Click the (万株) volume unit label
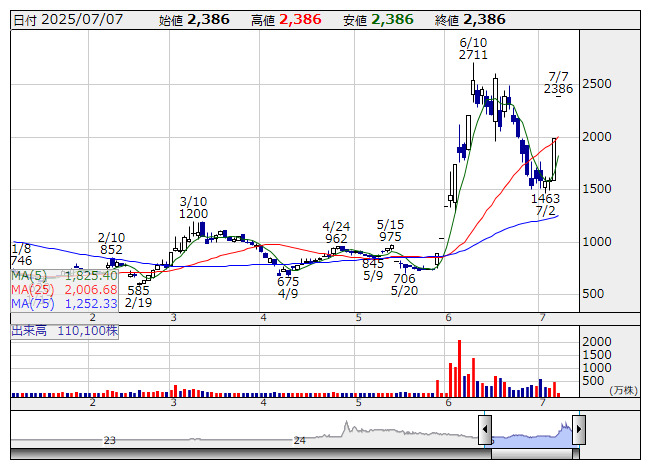Viewport: 653px width, 470px height. click(624, 390)
